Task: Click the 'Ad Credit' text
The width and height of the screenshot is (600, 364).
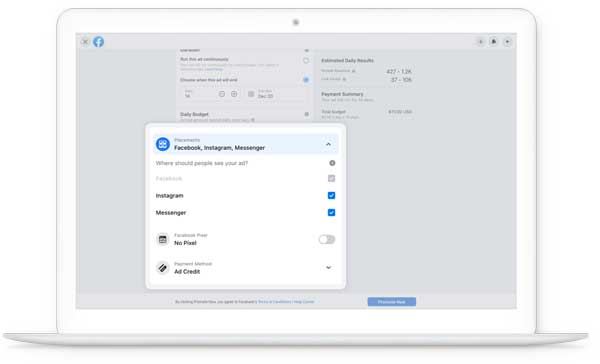Action: 187,271
